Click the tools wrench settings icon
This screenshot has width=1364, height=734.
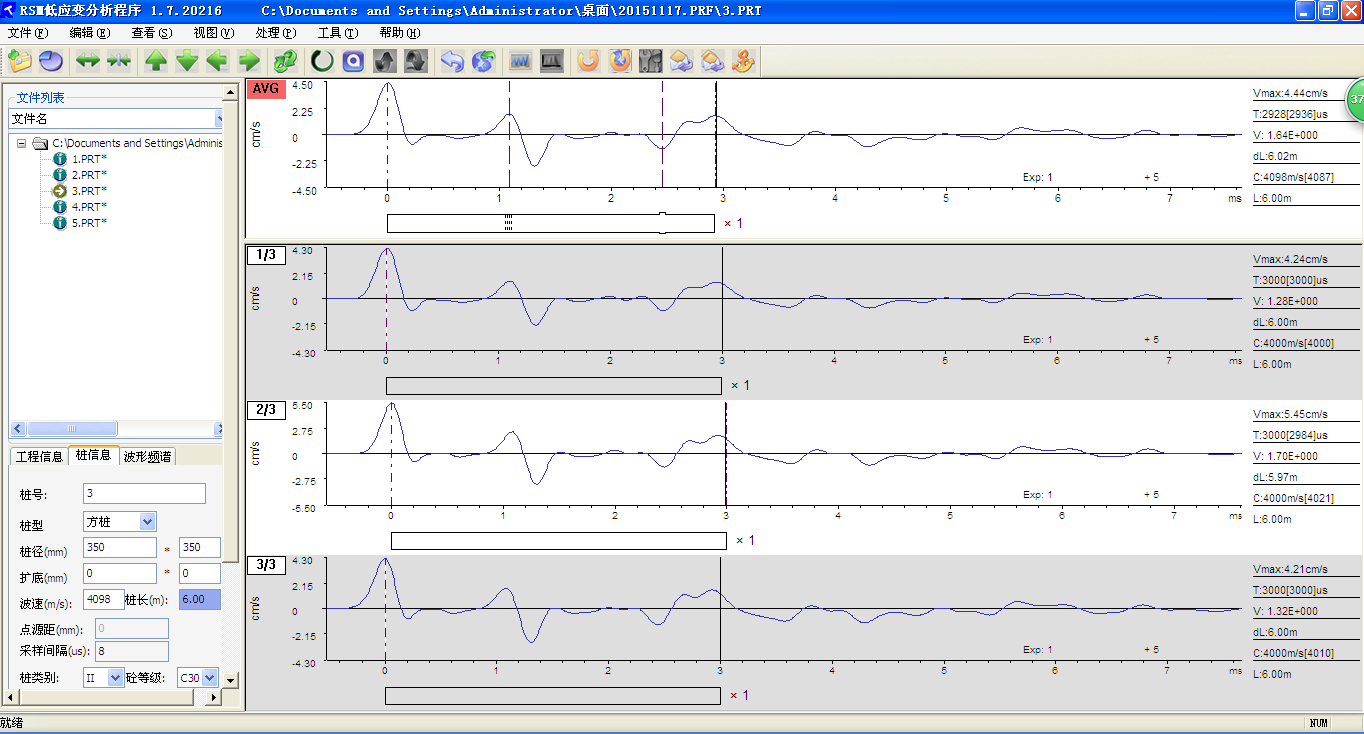coord(651,61)
